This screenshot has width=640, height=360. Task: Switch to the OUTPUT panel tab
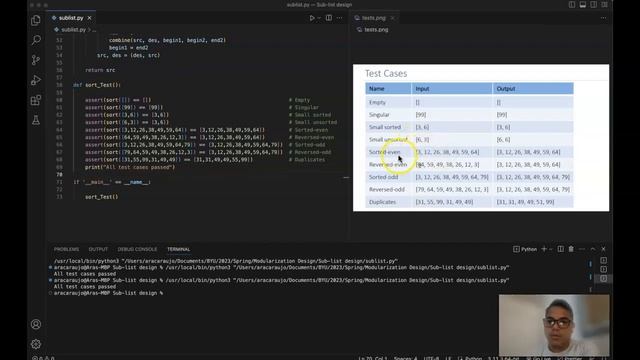coord(98,249)
